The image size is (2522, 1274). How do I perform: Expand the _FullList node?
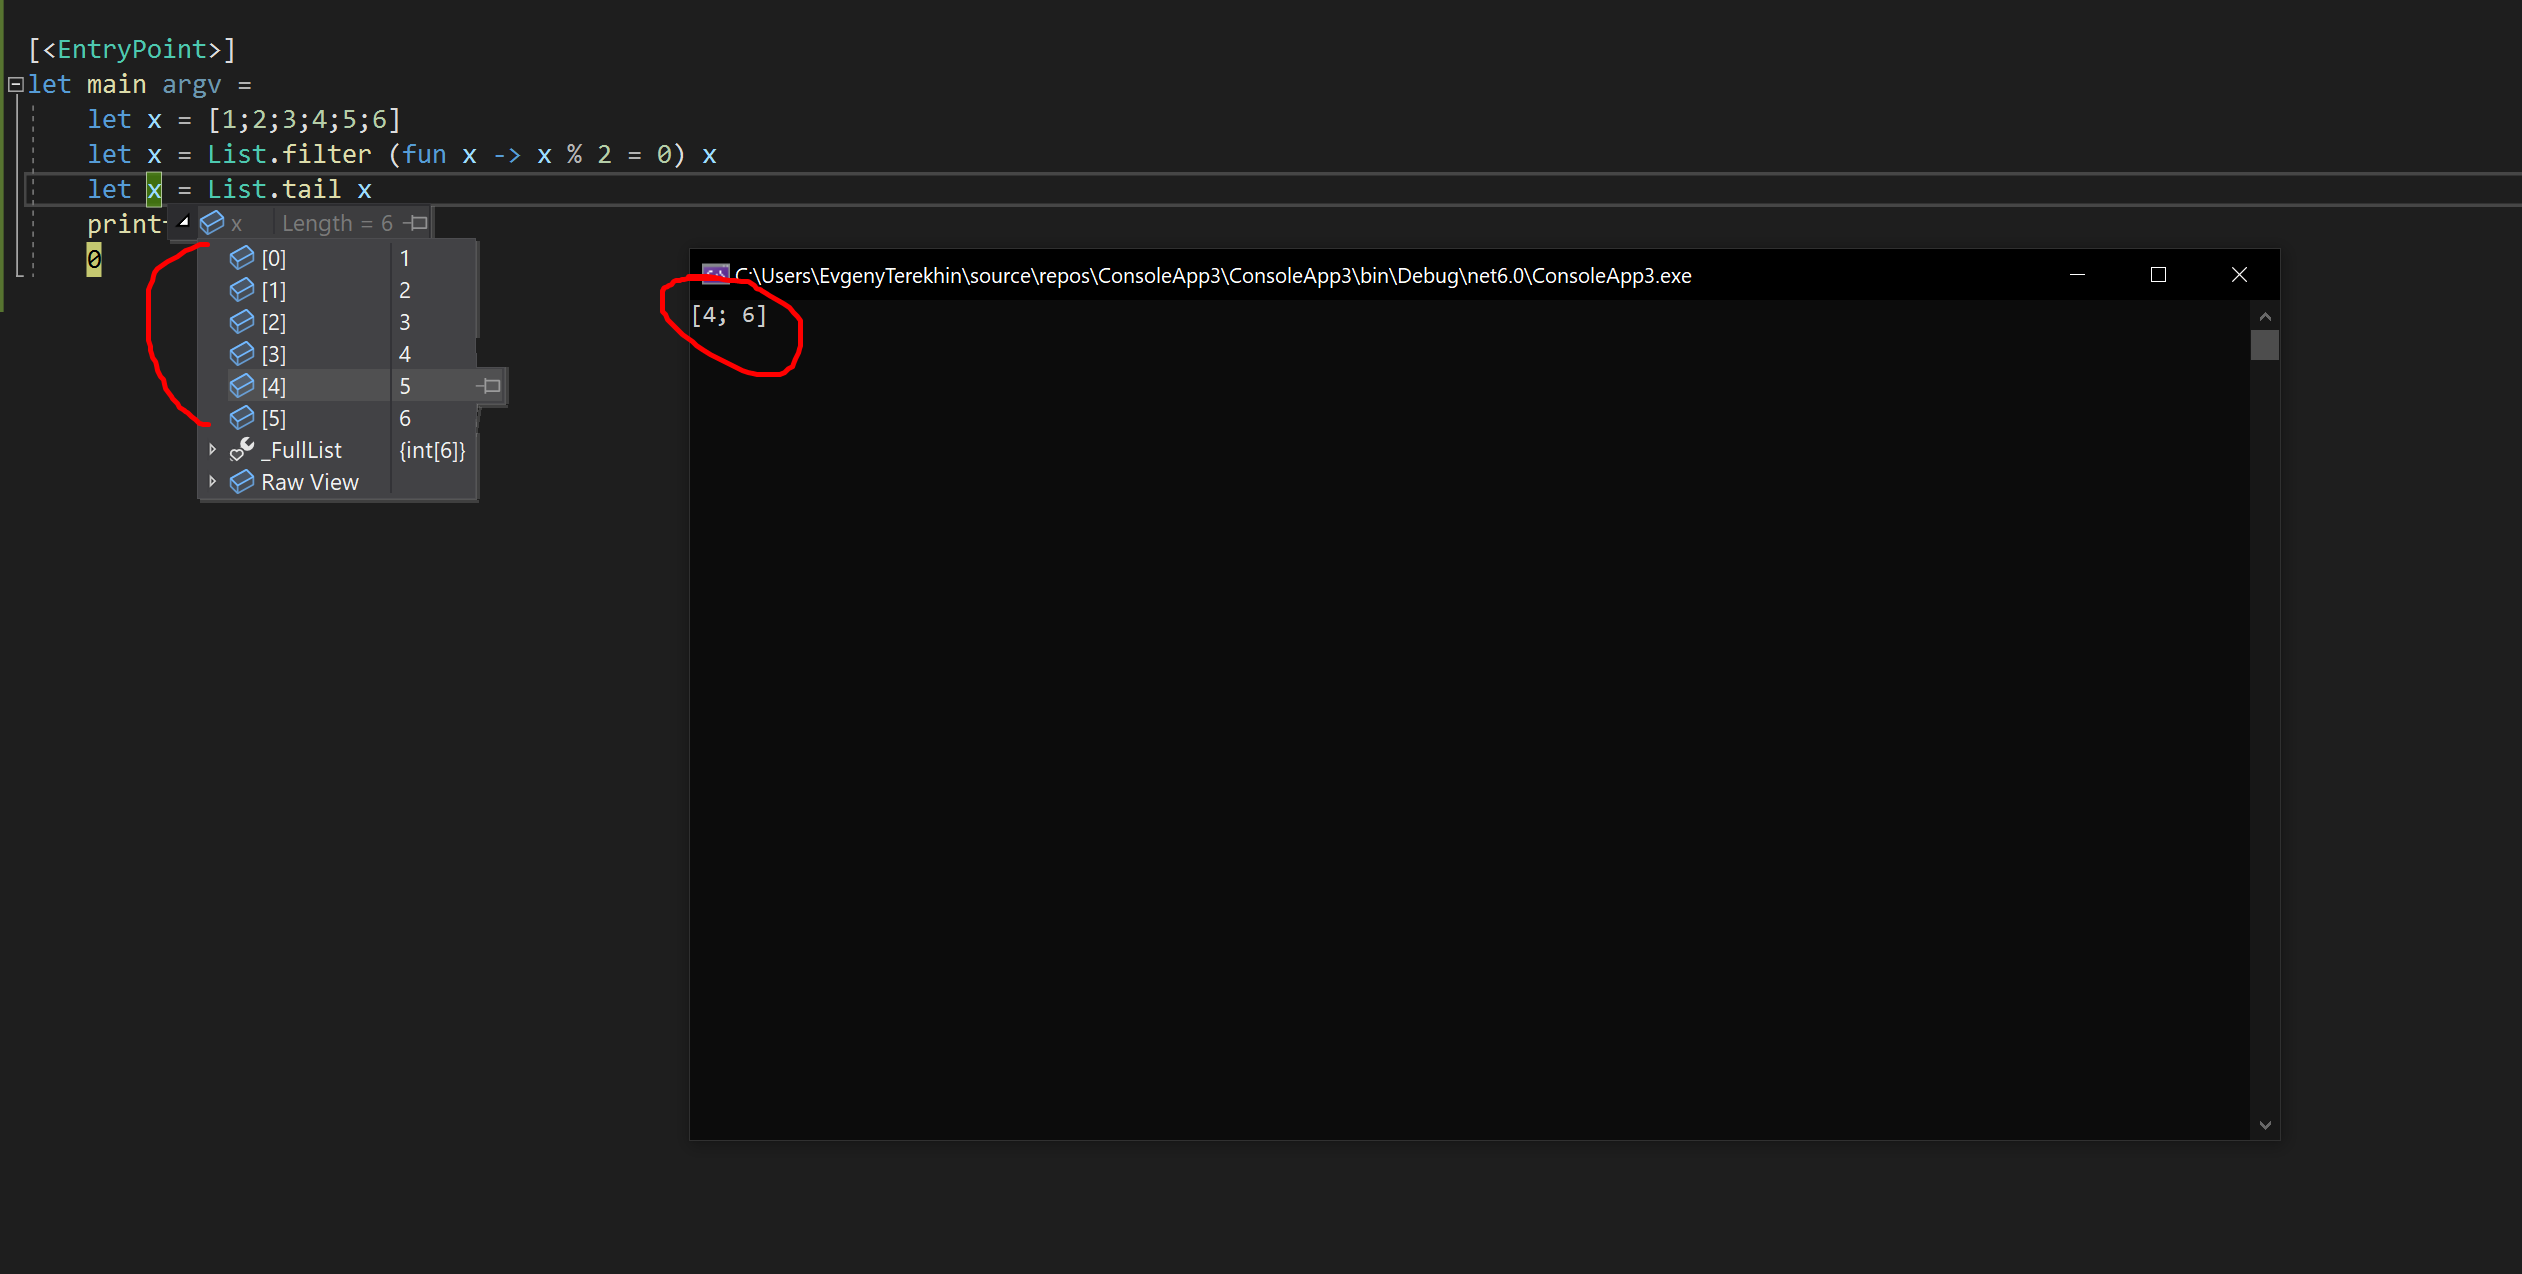[x=213, y=449]
